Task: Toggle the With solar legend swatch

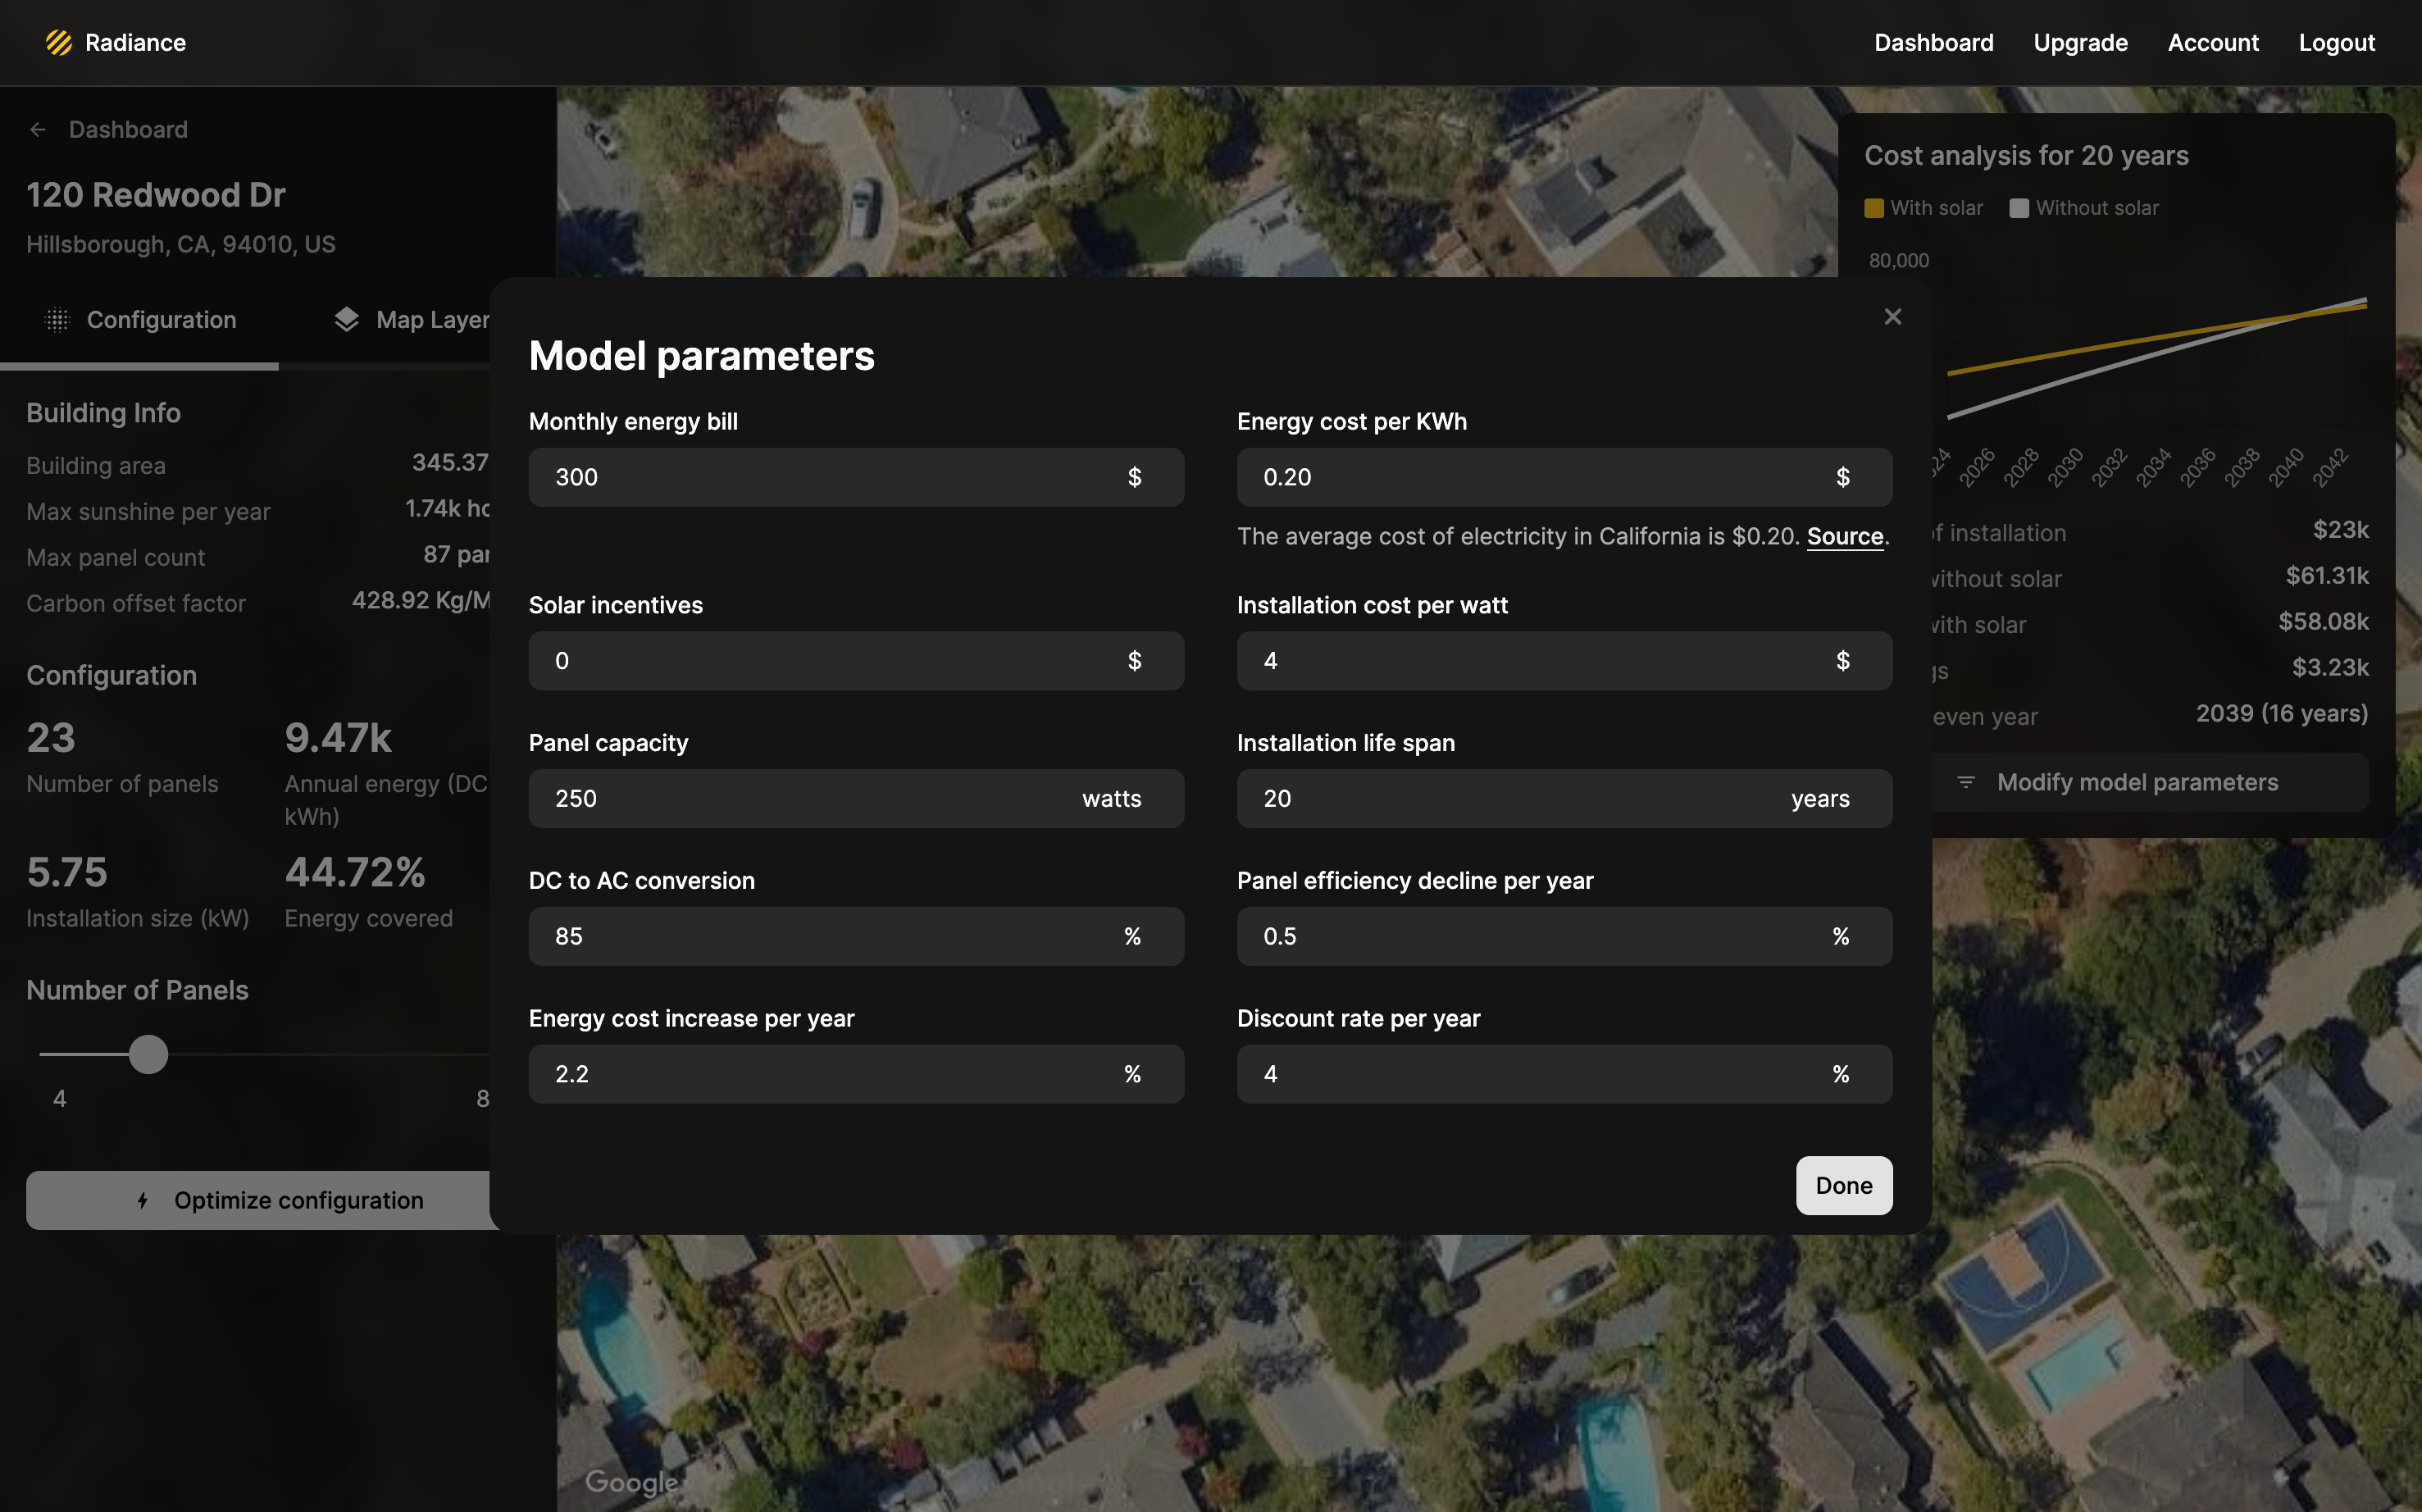Action: (x=1874, y=208)
